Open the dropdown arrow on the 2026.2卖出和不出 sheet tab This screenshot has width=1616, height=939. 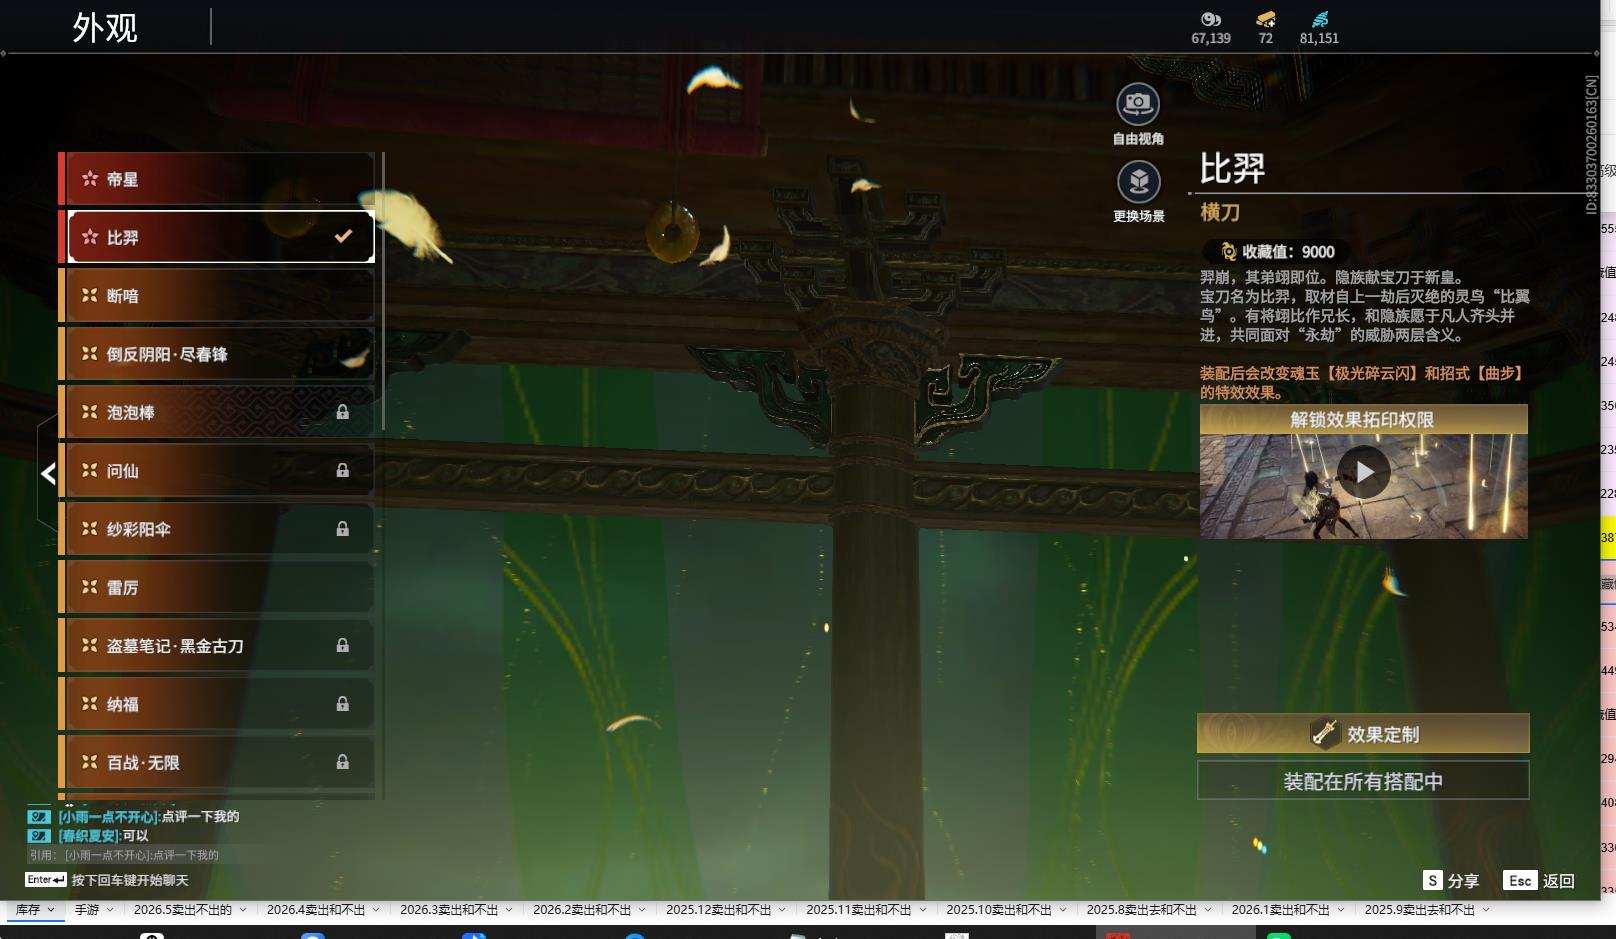(x=642, y=910)
